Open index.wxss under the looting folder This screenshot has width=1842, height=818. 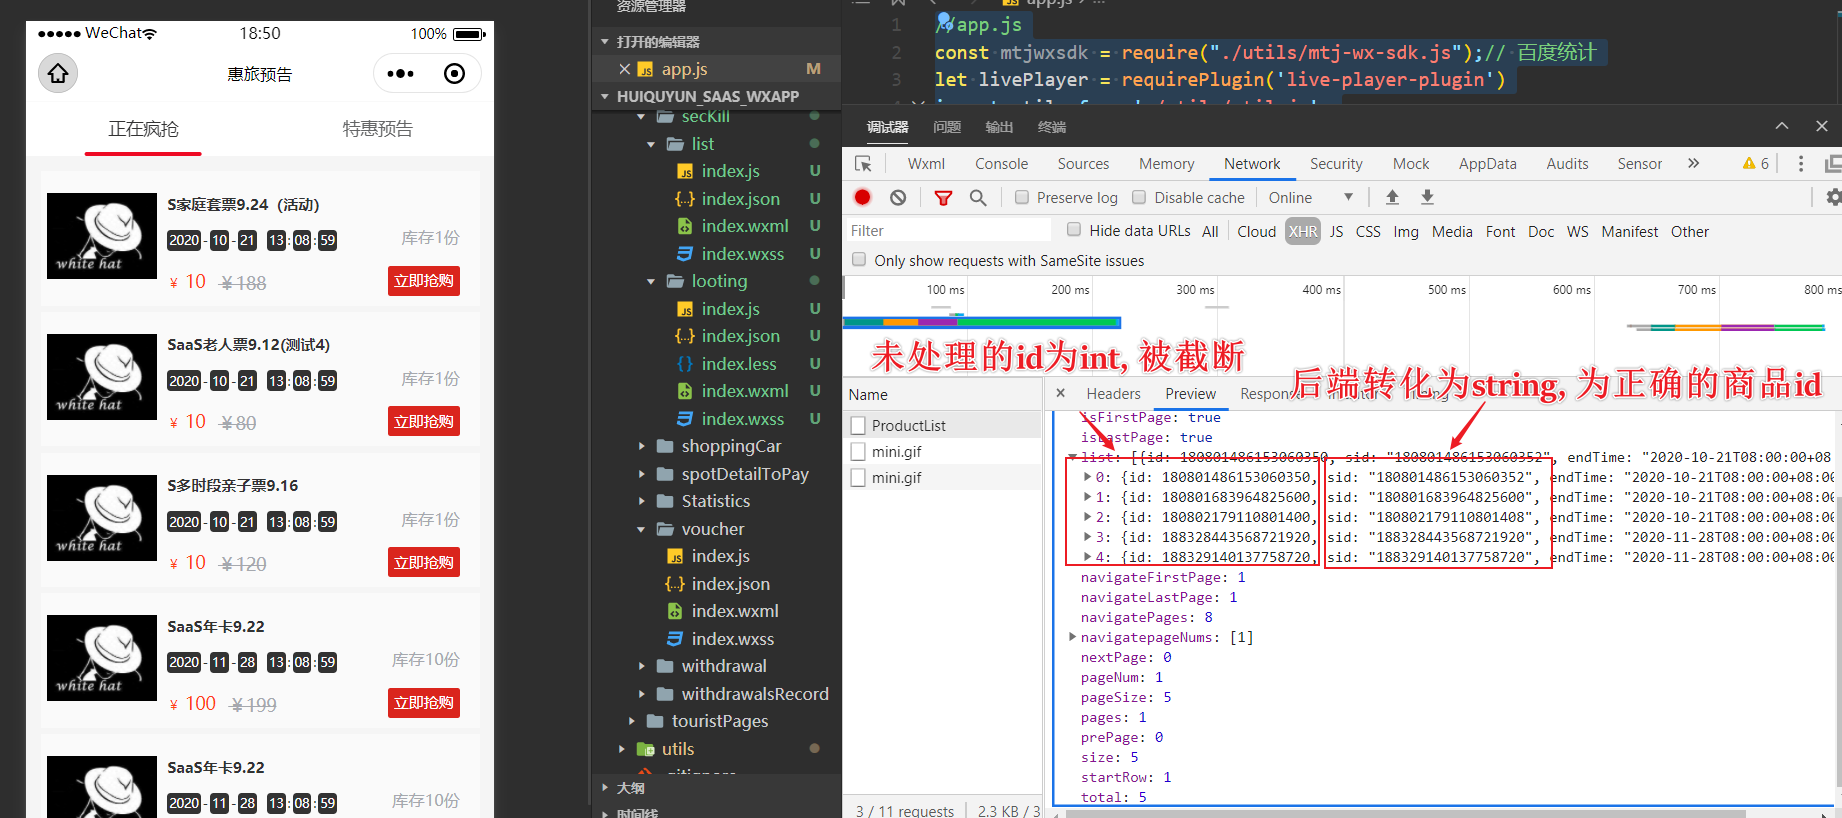click(742, 419)
